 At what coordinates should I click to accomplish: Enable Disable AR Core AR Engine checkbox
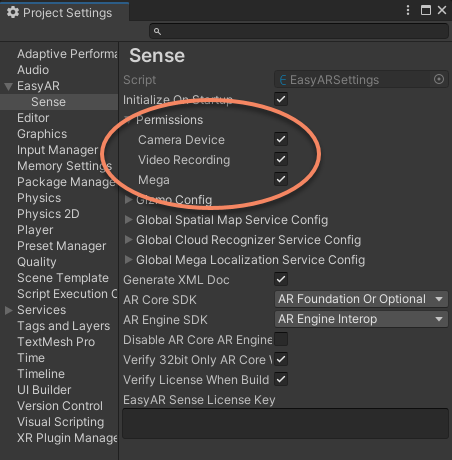pos(281,339)
